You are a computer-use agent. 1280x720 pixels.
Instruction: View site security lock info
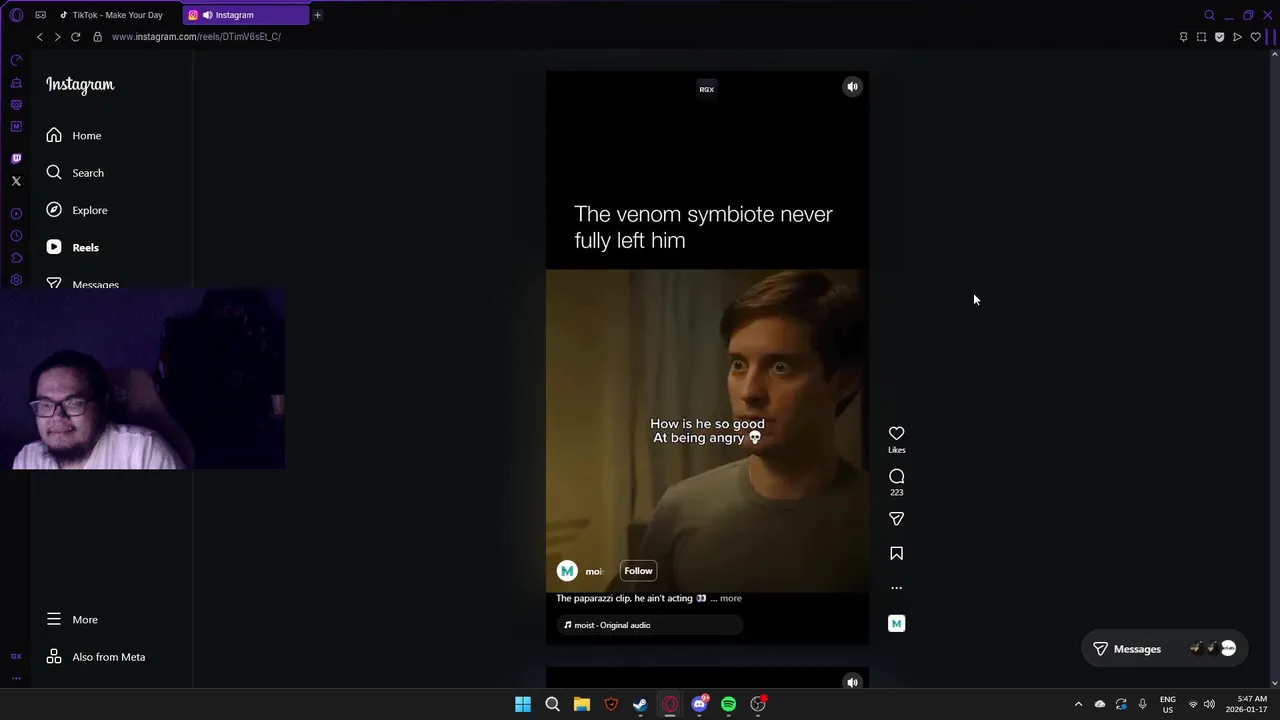click(x=97, y=37)
